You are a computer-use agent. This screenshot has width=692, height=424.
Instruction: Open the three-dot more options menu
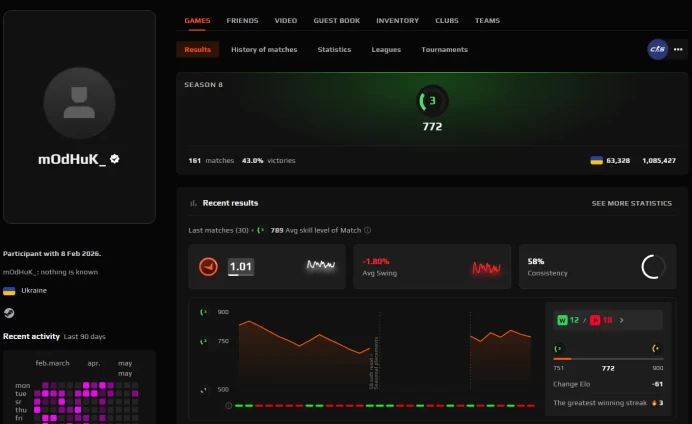coord(678,49)
